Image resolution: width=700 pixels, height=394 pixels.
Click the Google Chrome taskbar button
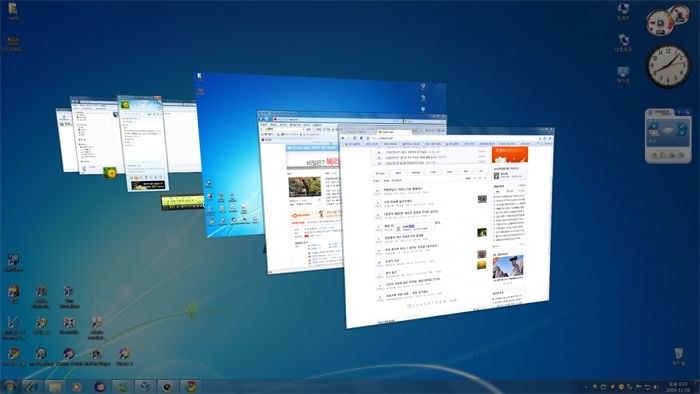pos(191,386)
